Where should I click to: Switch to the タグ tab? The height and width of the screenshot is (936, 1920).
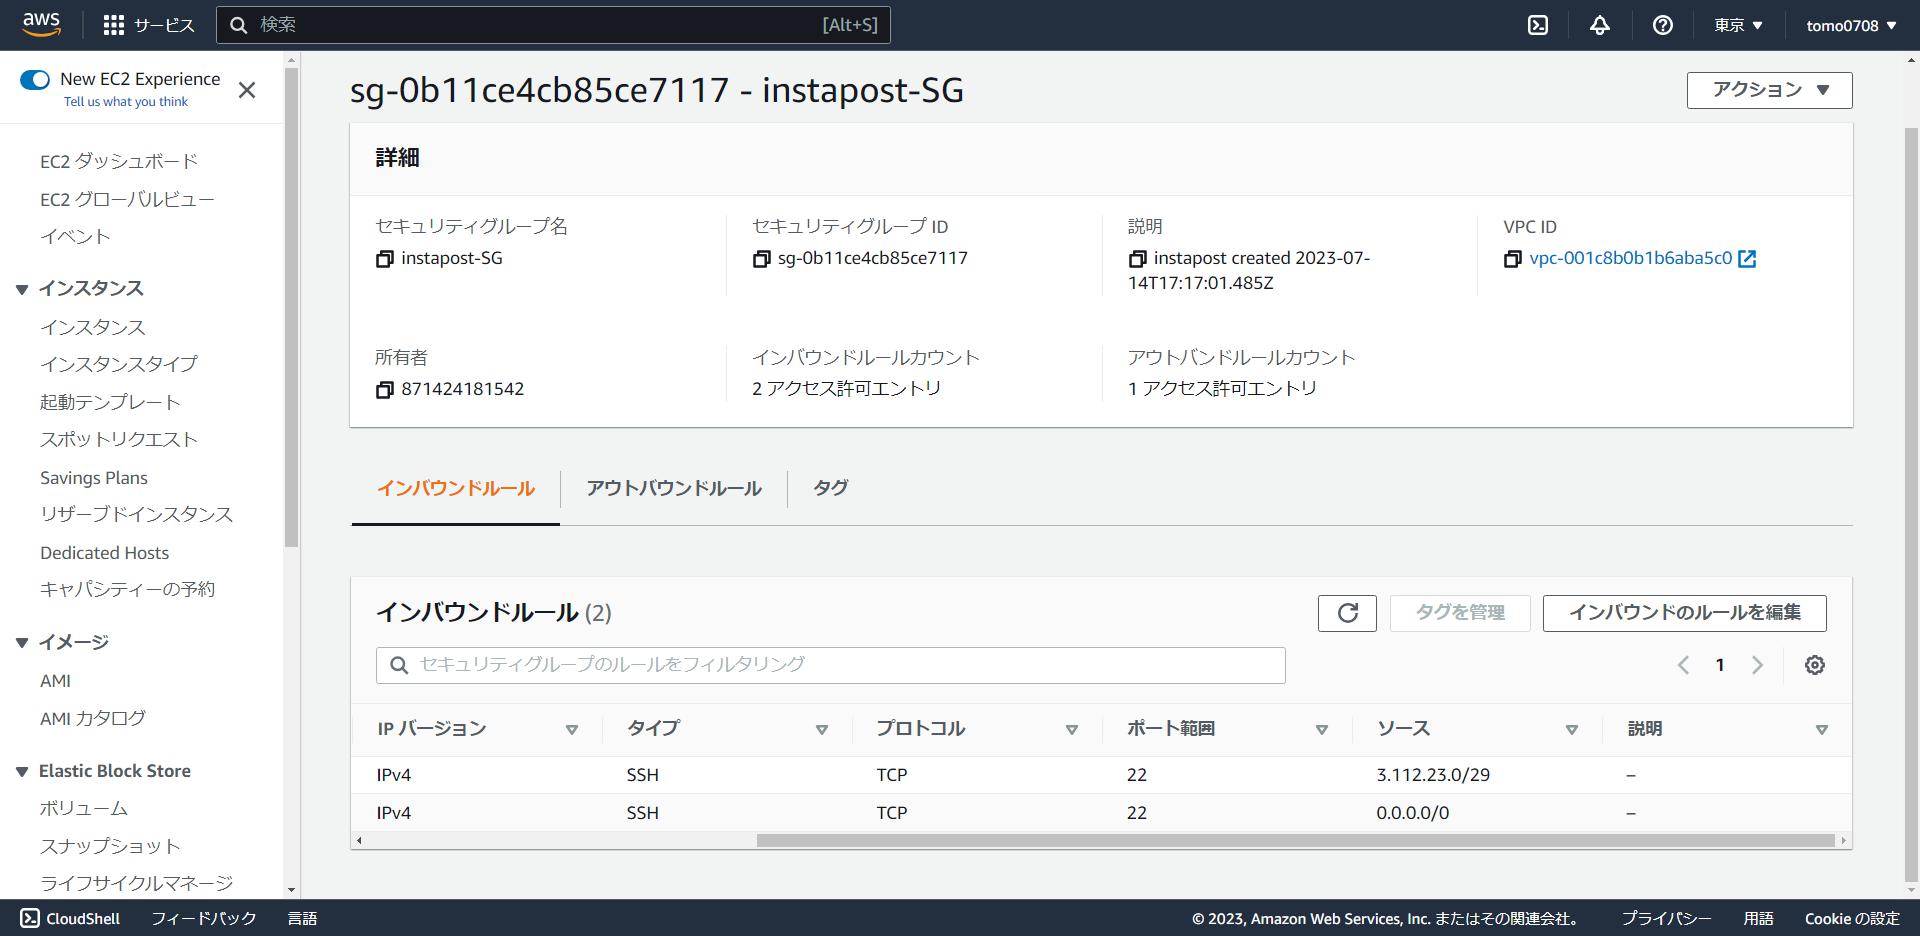(x=829, y=489)
